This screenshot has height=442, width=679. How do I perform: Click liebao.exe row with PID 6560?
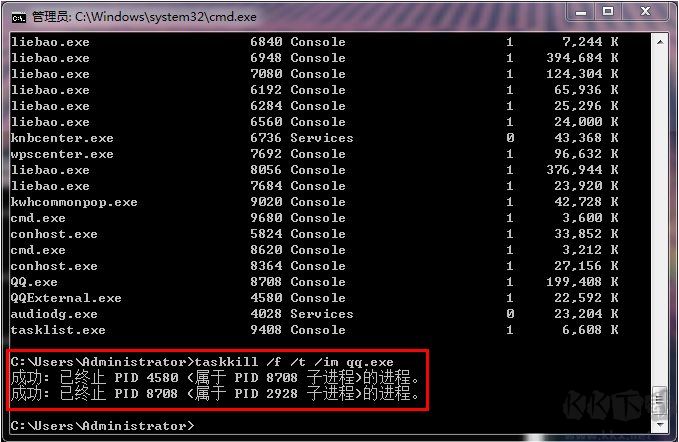click(314, 122)
